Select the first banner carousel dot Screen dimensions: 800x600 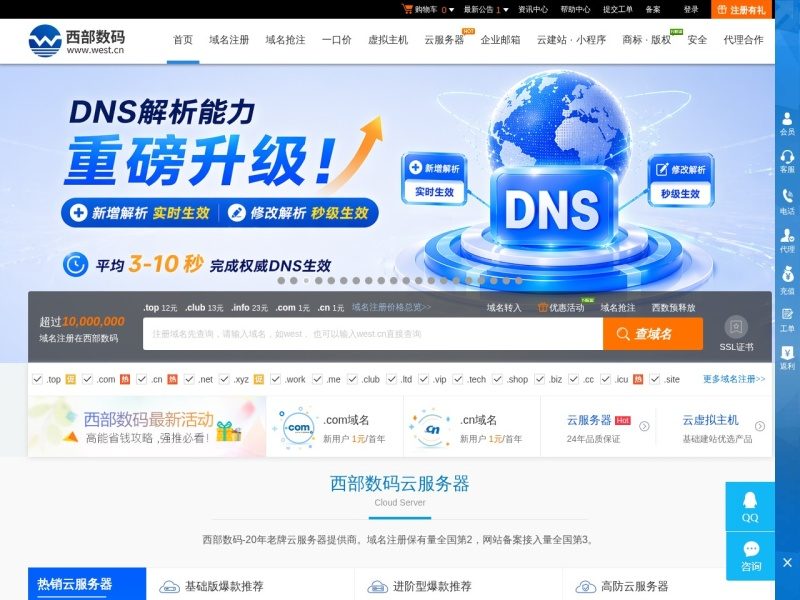click(x=281, y=281)
